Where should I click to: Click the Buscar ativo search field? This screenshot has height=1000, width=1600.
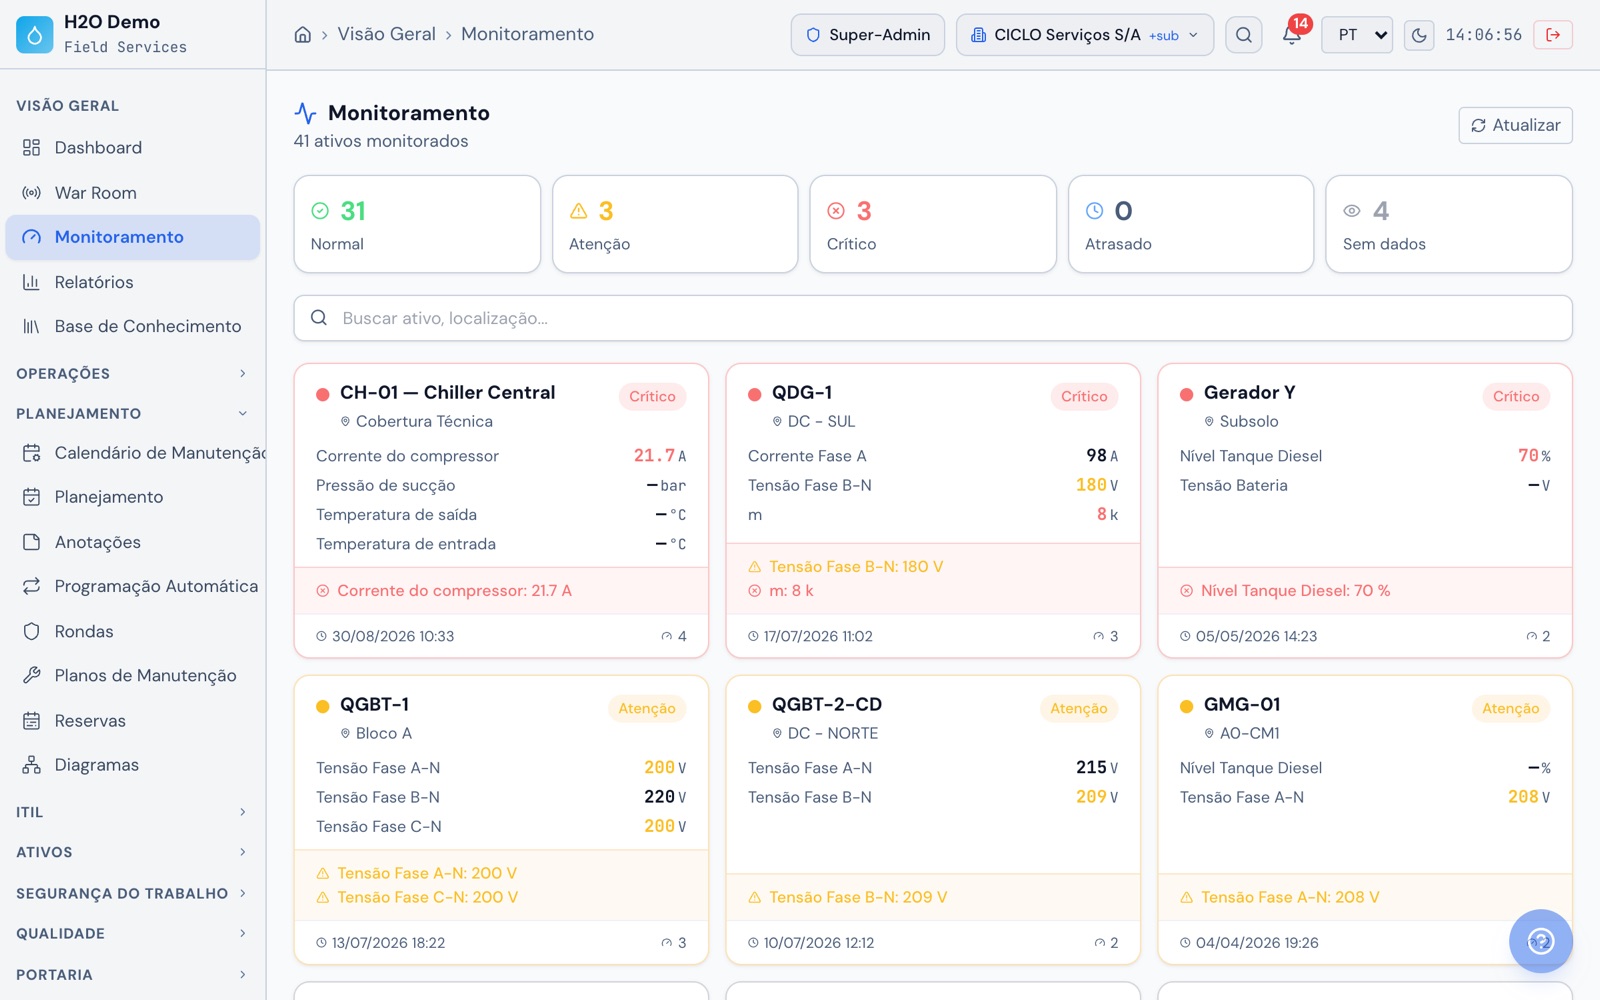[x=933, y=318]
